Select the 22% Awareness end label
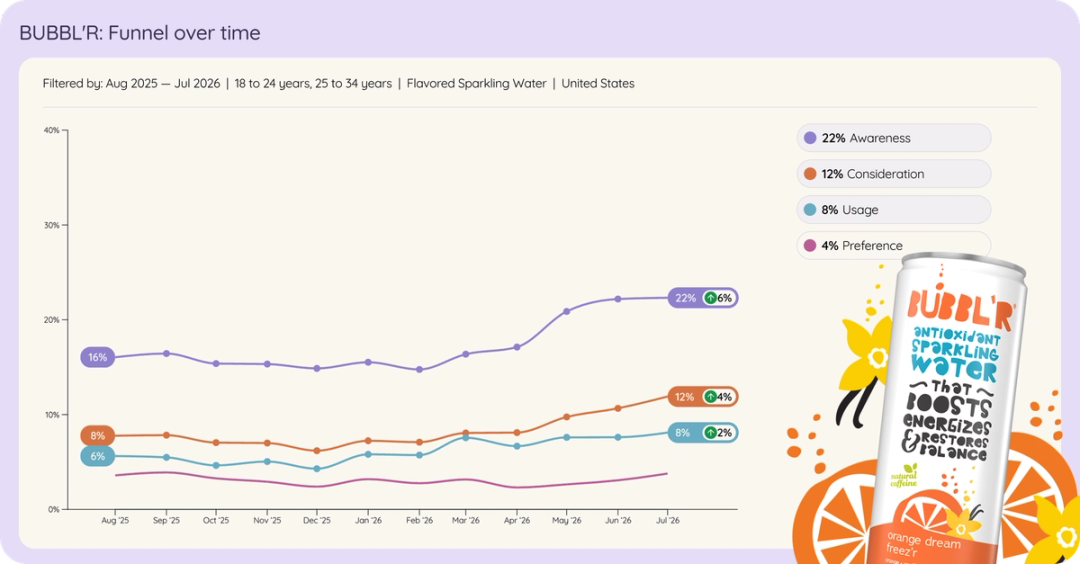 click(x=703, y=298)
